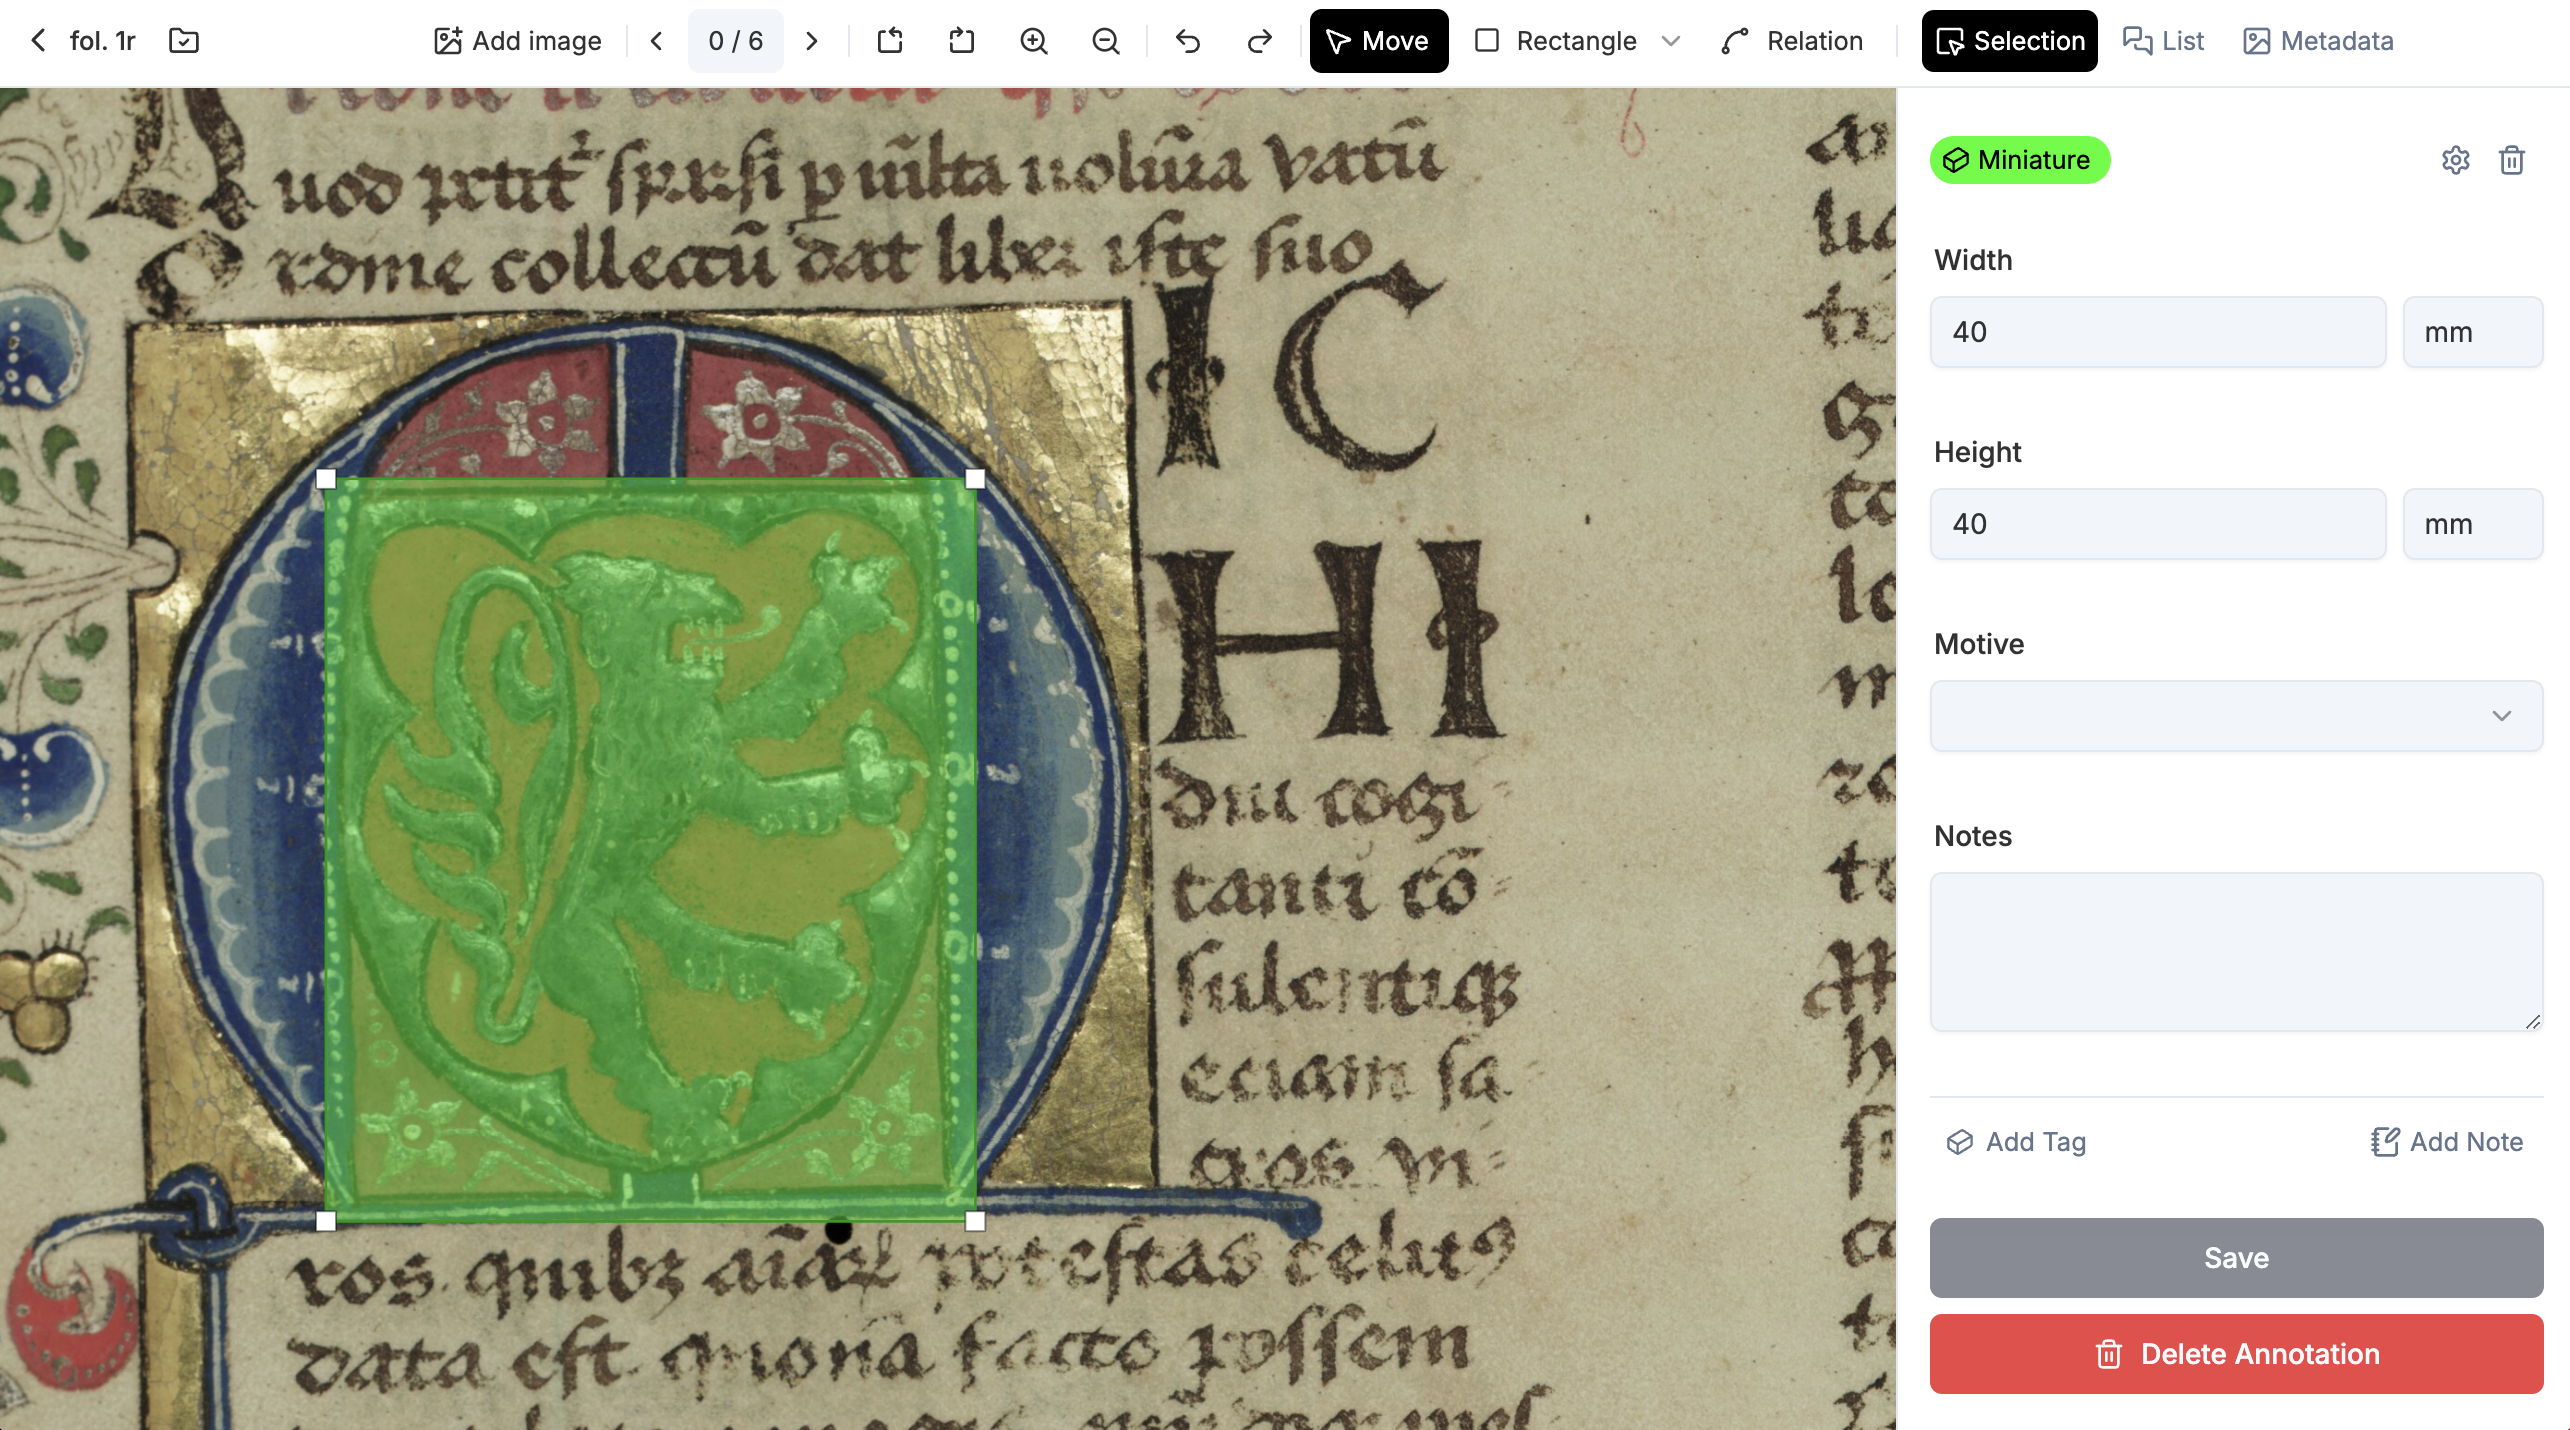Click the Notes label

click(x=1972, y=836)
